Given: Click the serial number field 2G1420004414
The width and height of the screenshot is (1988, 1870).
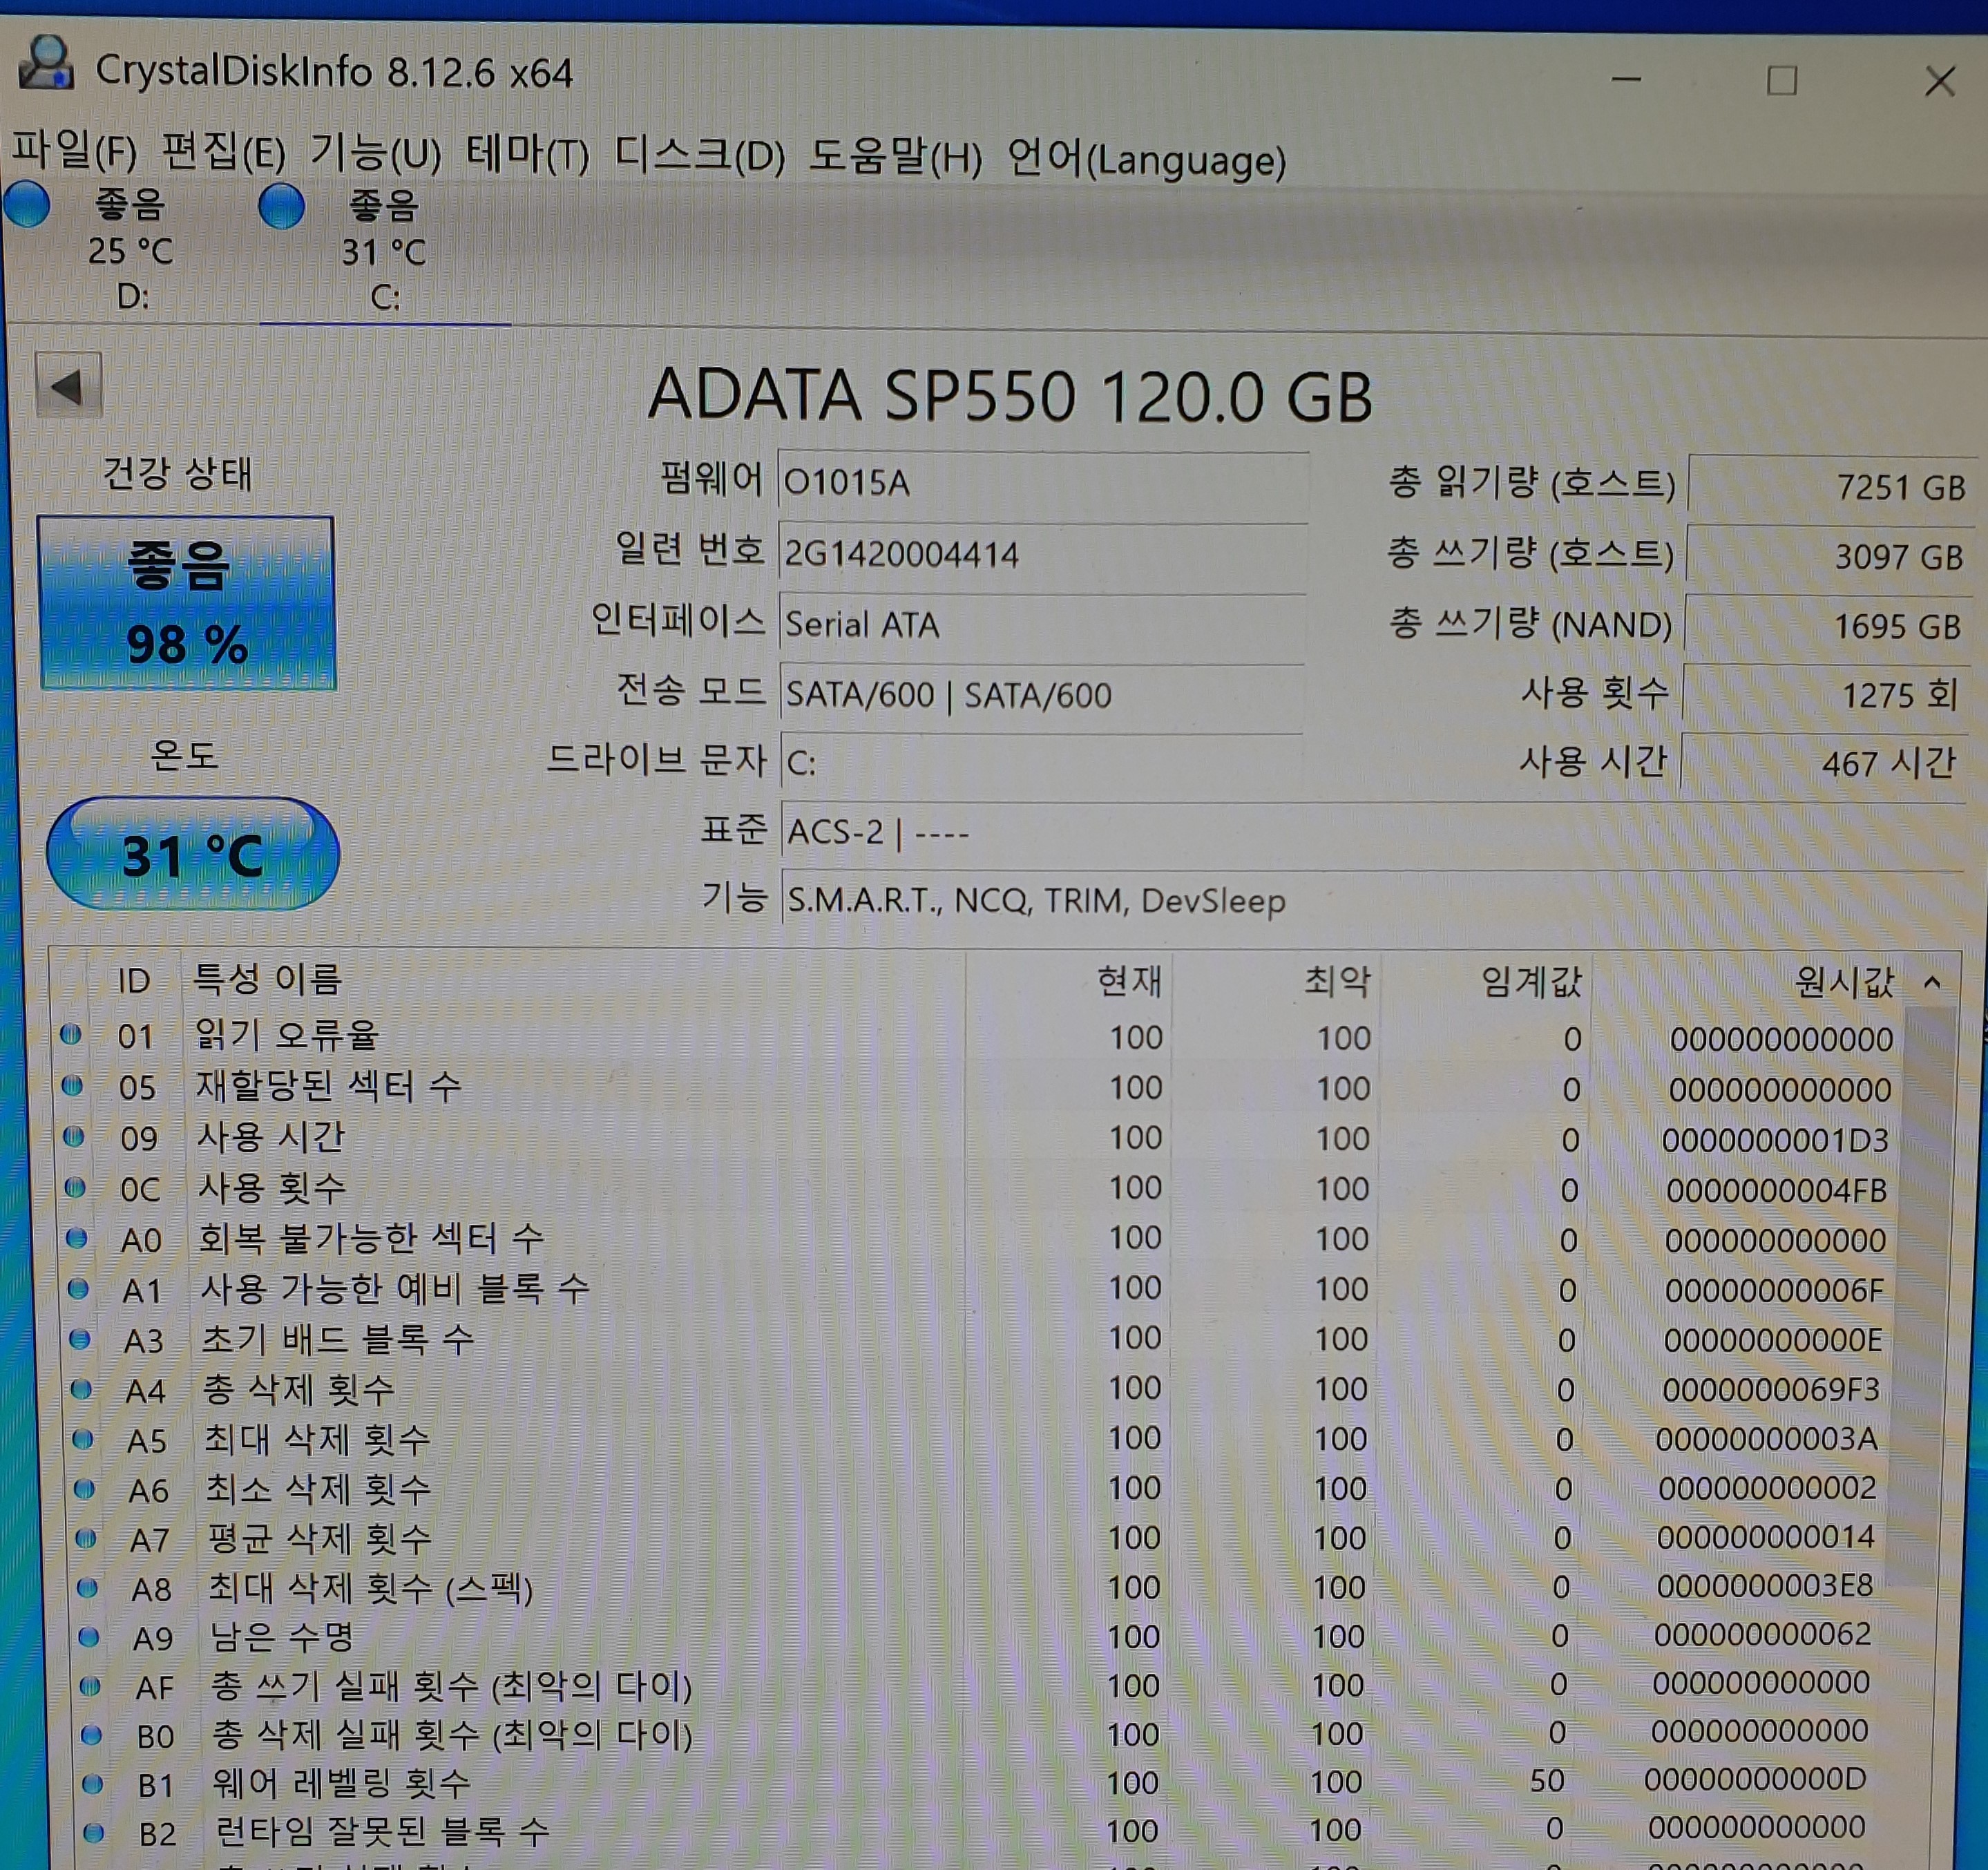Looking at the screenshot, I should click(1043, 553).
